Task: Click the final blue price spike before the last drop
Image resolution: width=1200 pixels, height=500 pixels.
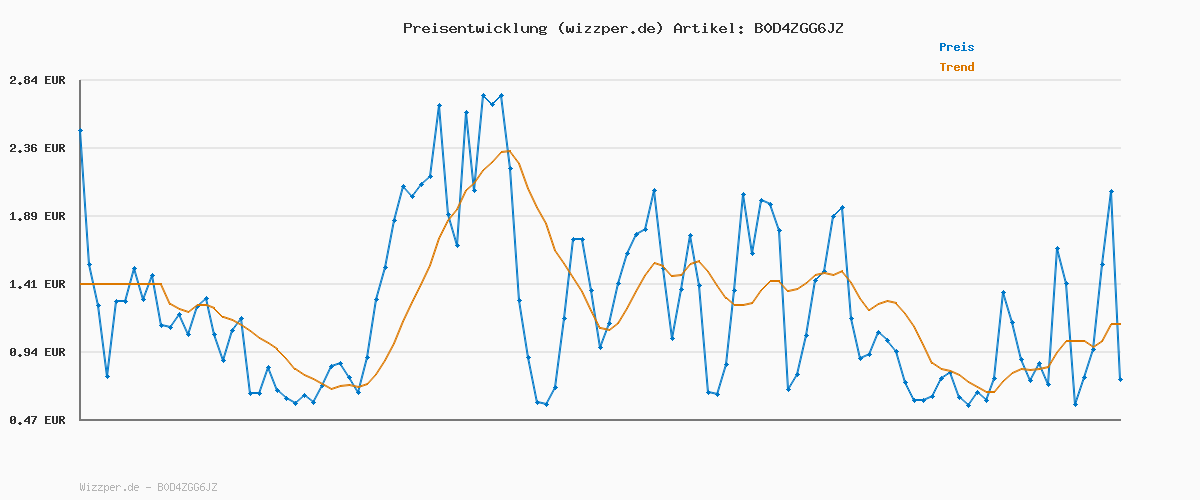Action: 1111,191
